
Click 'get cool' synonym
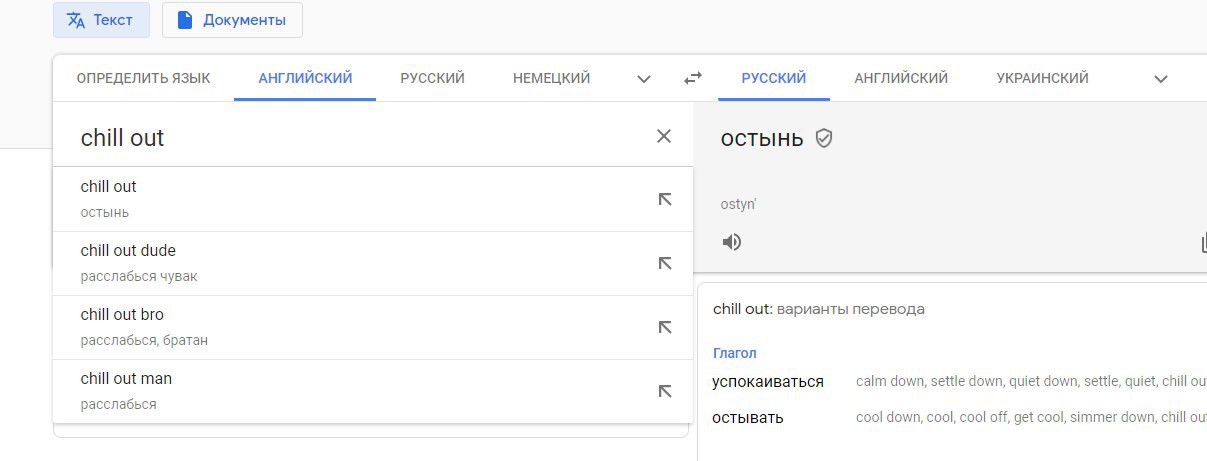point(1038,417)
